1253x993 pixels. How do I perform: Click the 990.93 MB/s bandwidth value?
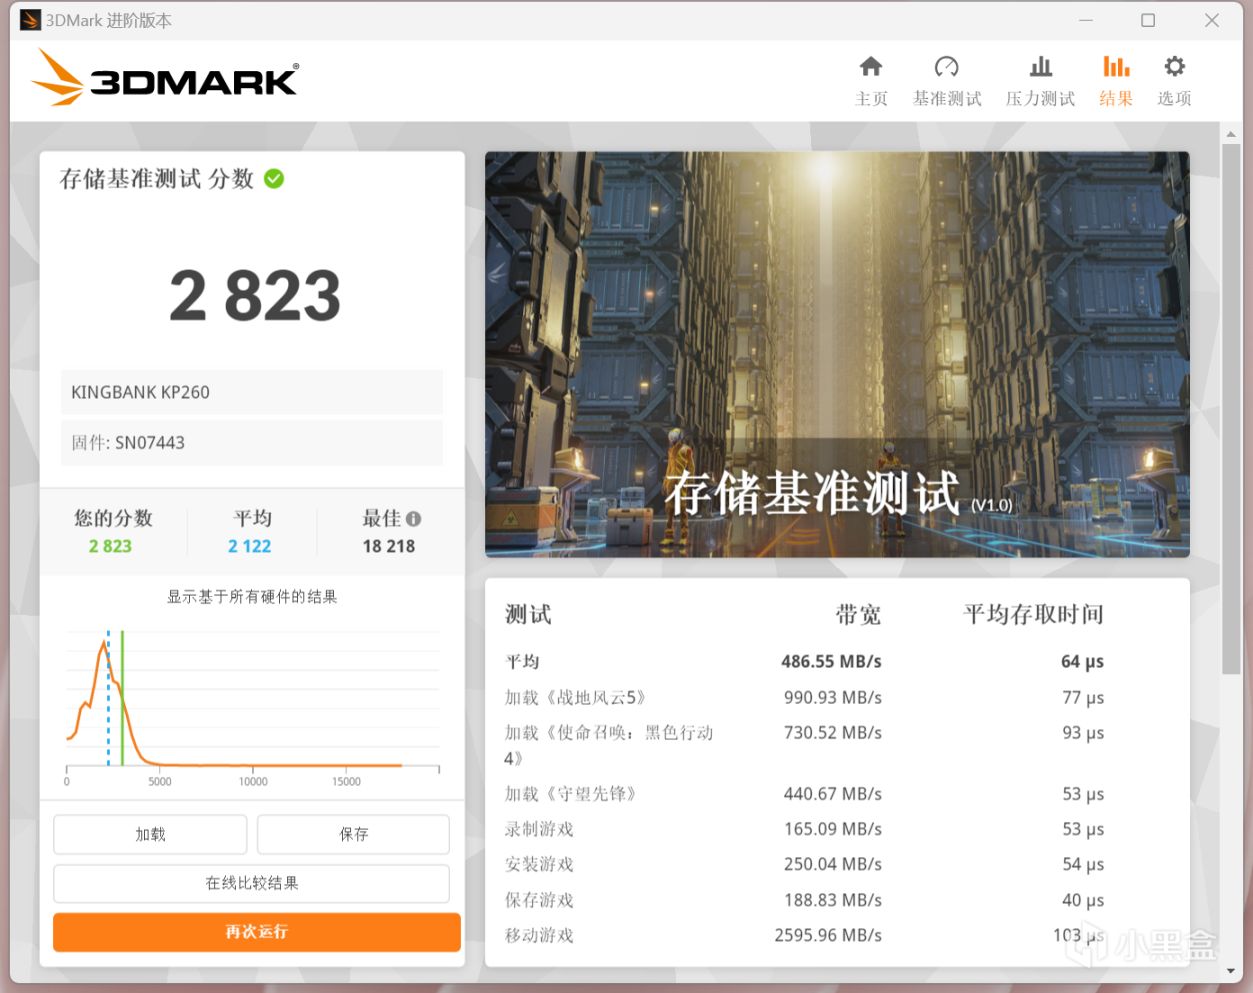833,698
